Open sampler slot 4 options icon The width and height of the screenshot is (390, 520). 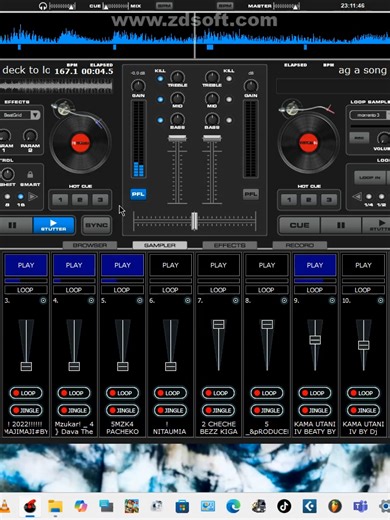91,301
